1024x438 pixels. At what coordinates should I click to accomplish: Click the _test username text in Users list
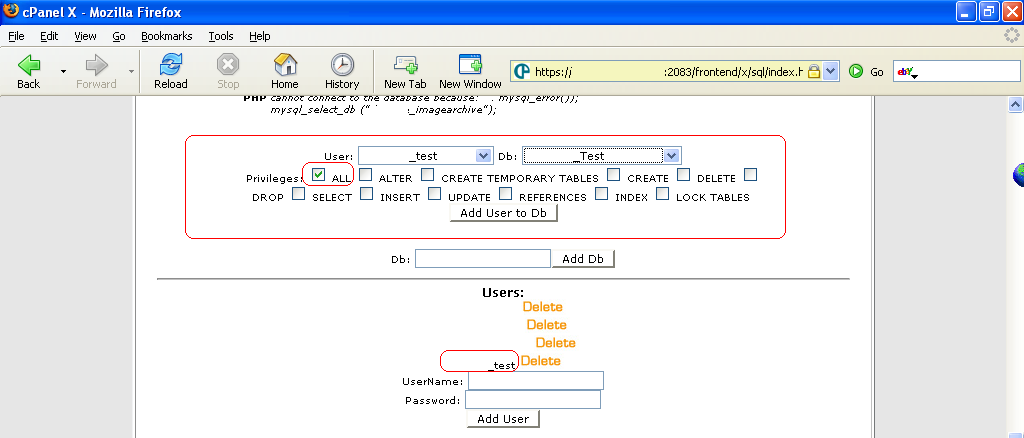(x=502, y=366)
